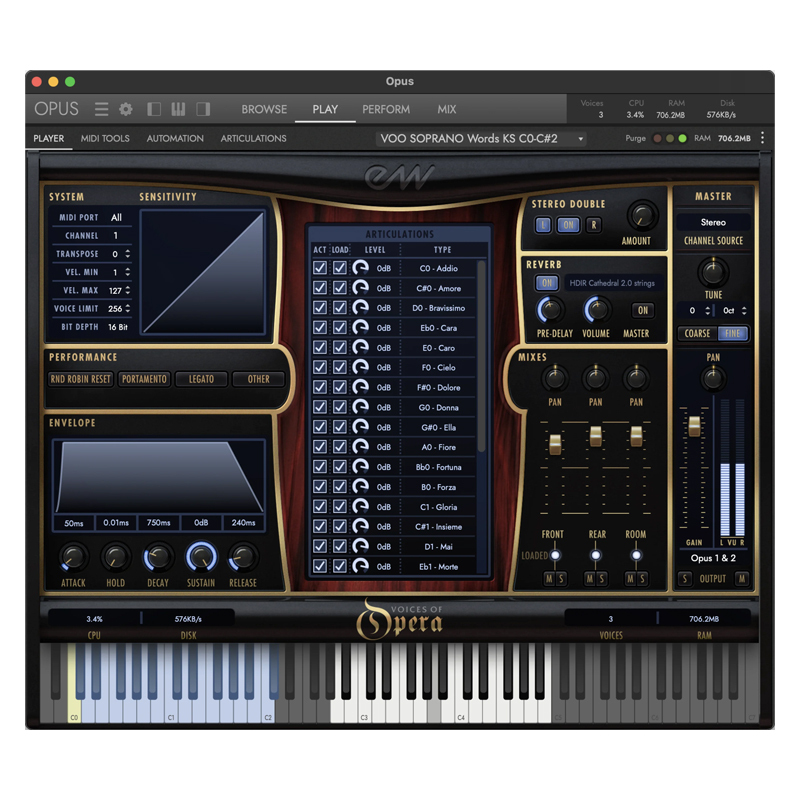Click the Reverb Volume knob
800x800 pixels.
pyautogui.click(x=596, y=310)
